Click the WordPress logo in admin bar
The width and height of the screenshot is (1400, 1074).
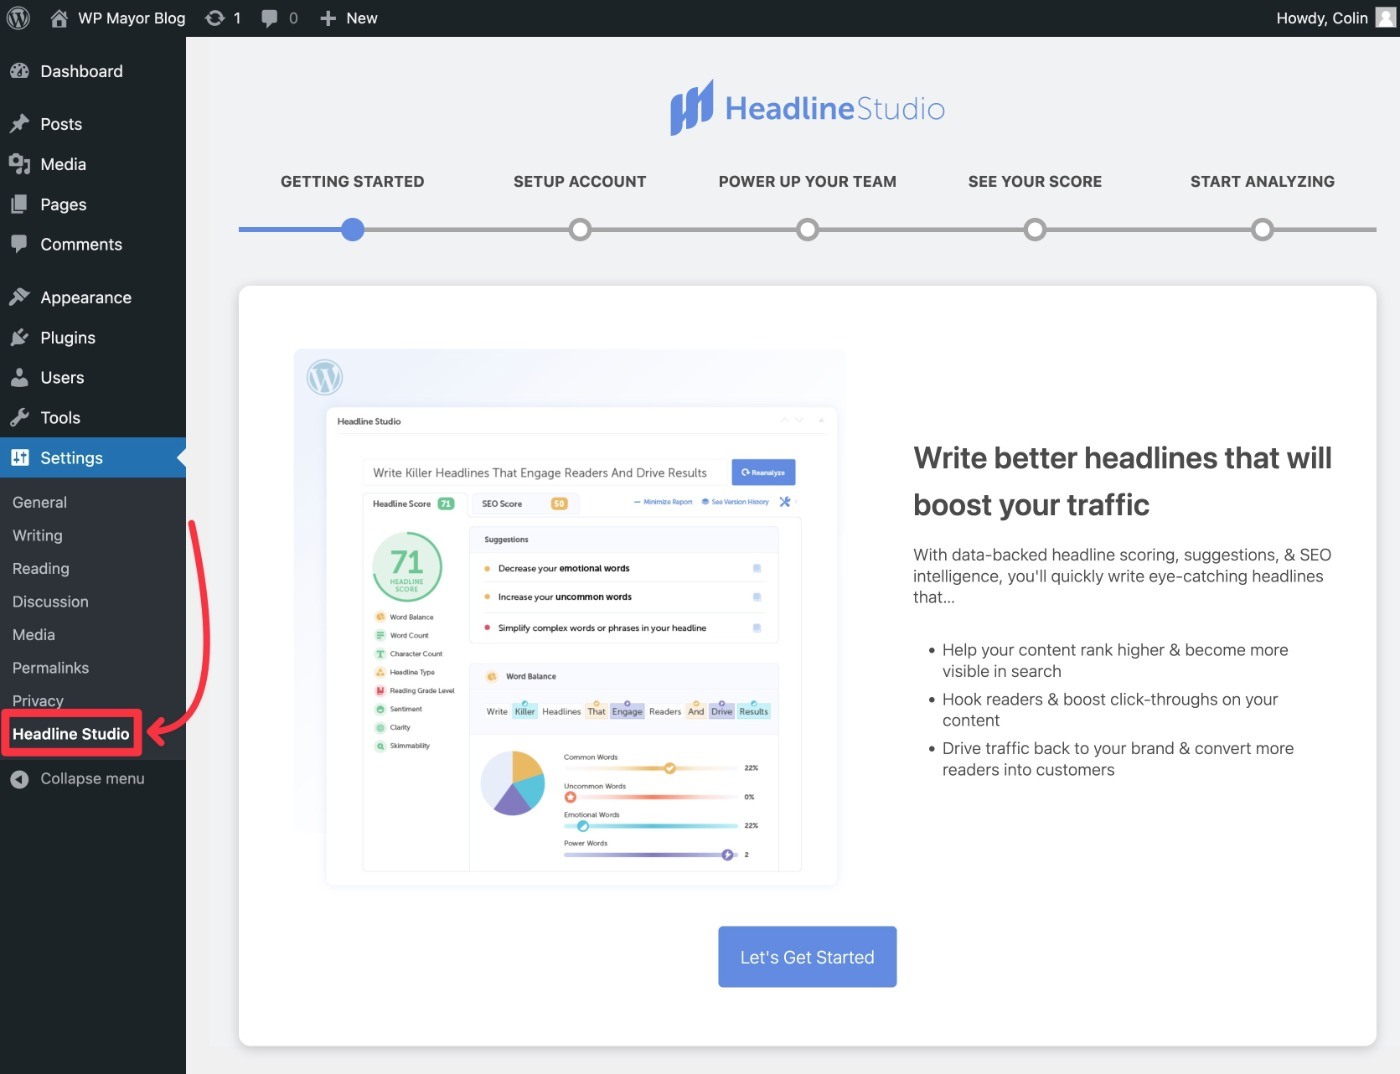18,18
